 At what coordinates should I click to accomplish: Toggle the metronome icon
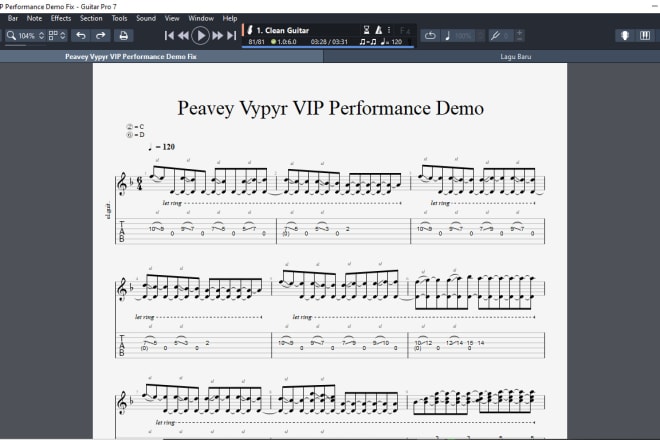379,30
